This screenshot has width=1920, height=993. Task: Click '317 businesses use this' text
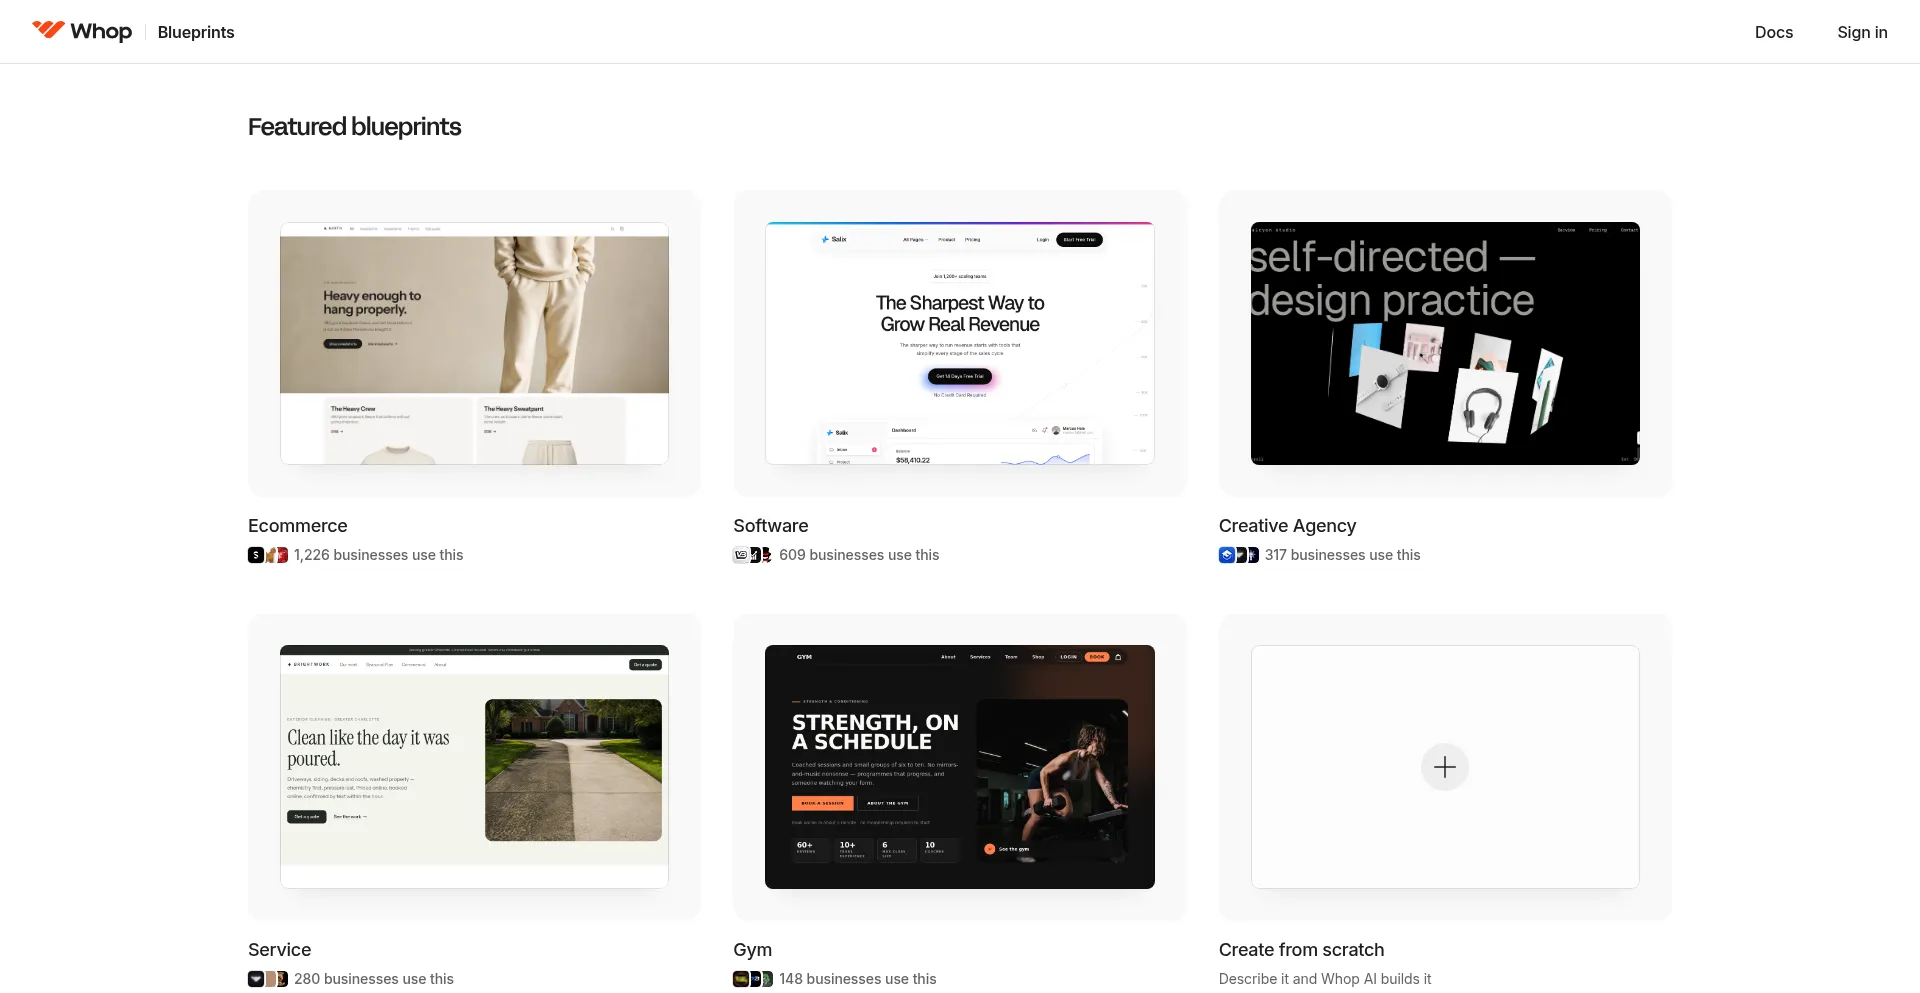(x=1342, y=555)
